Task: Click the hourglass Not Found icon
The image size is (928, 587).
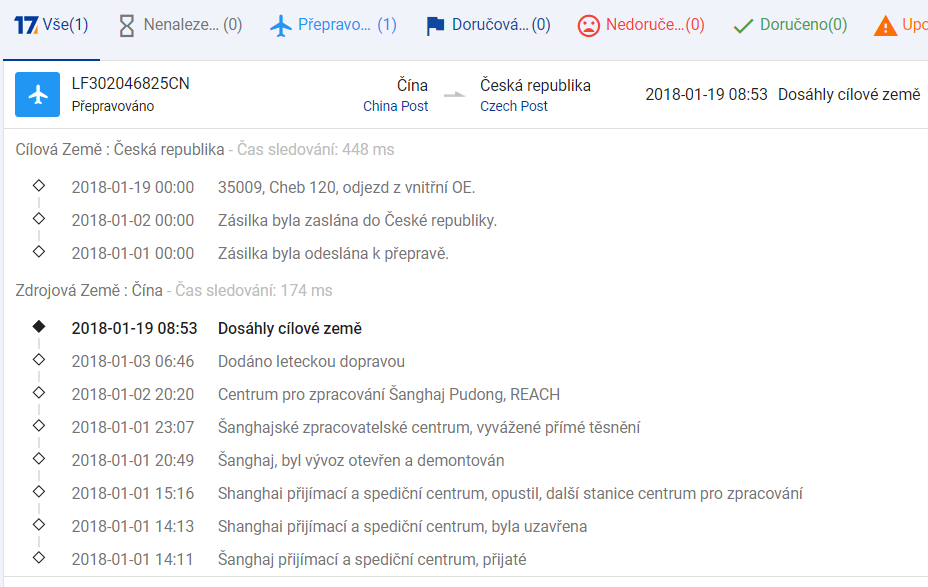Action: click(x=126, y=25)
